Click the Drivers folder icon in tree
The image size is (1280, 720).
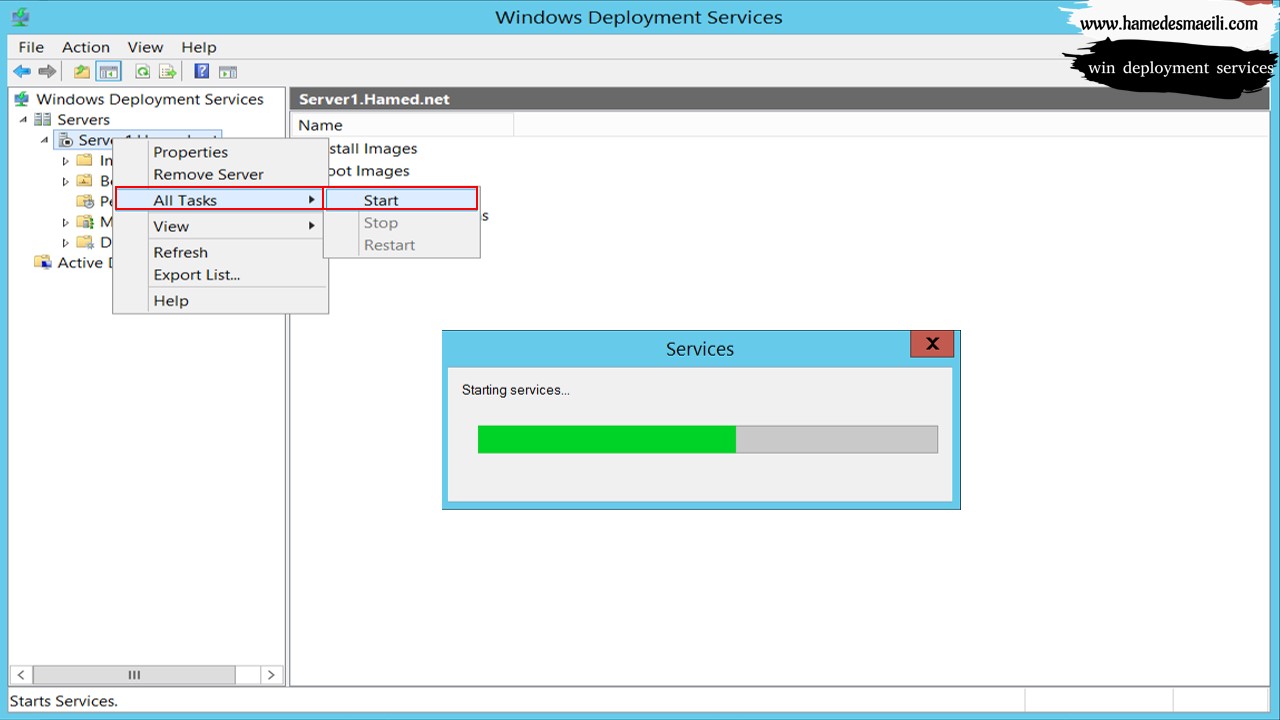pyautogui.click(x=85, y=242)
